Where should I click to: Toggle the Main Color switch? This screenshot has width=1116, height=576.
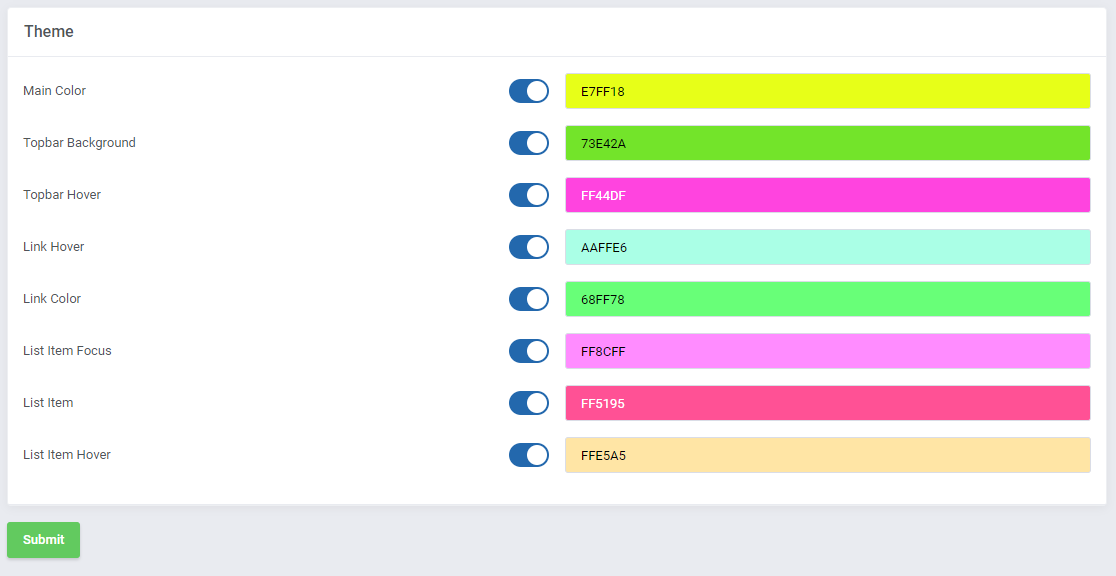529,91
